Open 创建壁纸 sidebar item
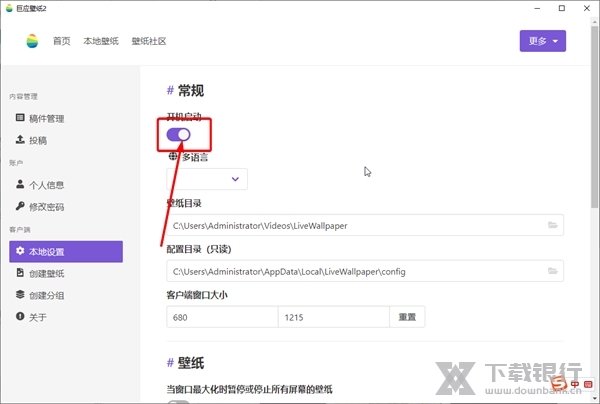 click(66, 273)
